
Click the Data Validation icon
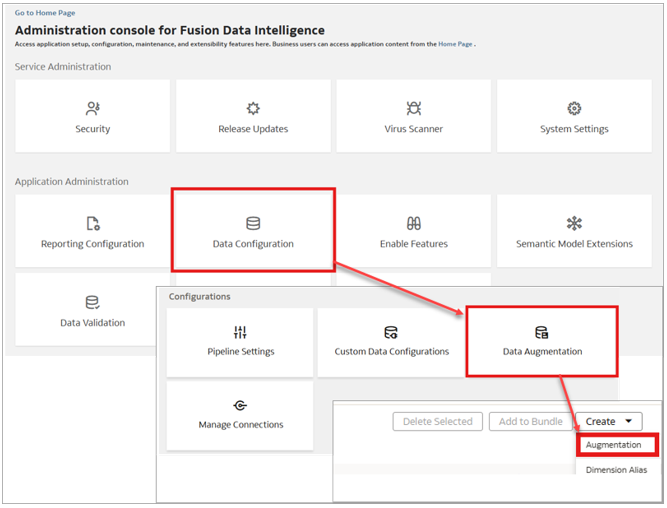pyautogui.click(x=93, y=302)
